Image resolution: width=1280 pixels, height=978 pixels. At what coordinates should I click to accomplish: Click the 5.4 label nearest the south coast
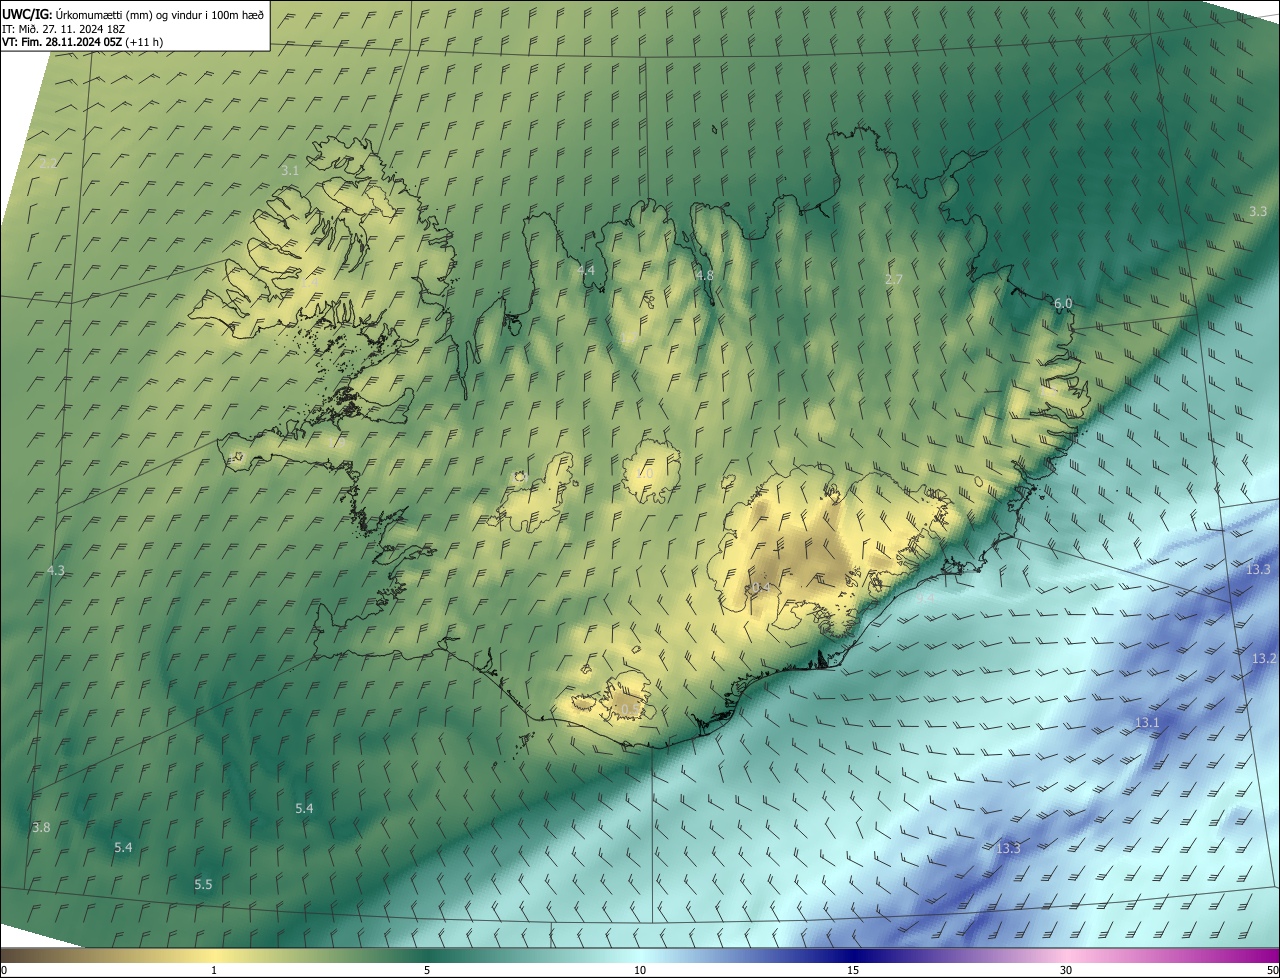point(304,808)
